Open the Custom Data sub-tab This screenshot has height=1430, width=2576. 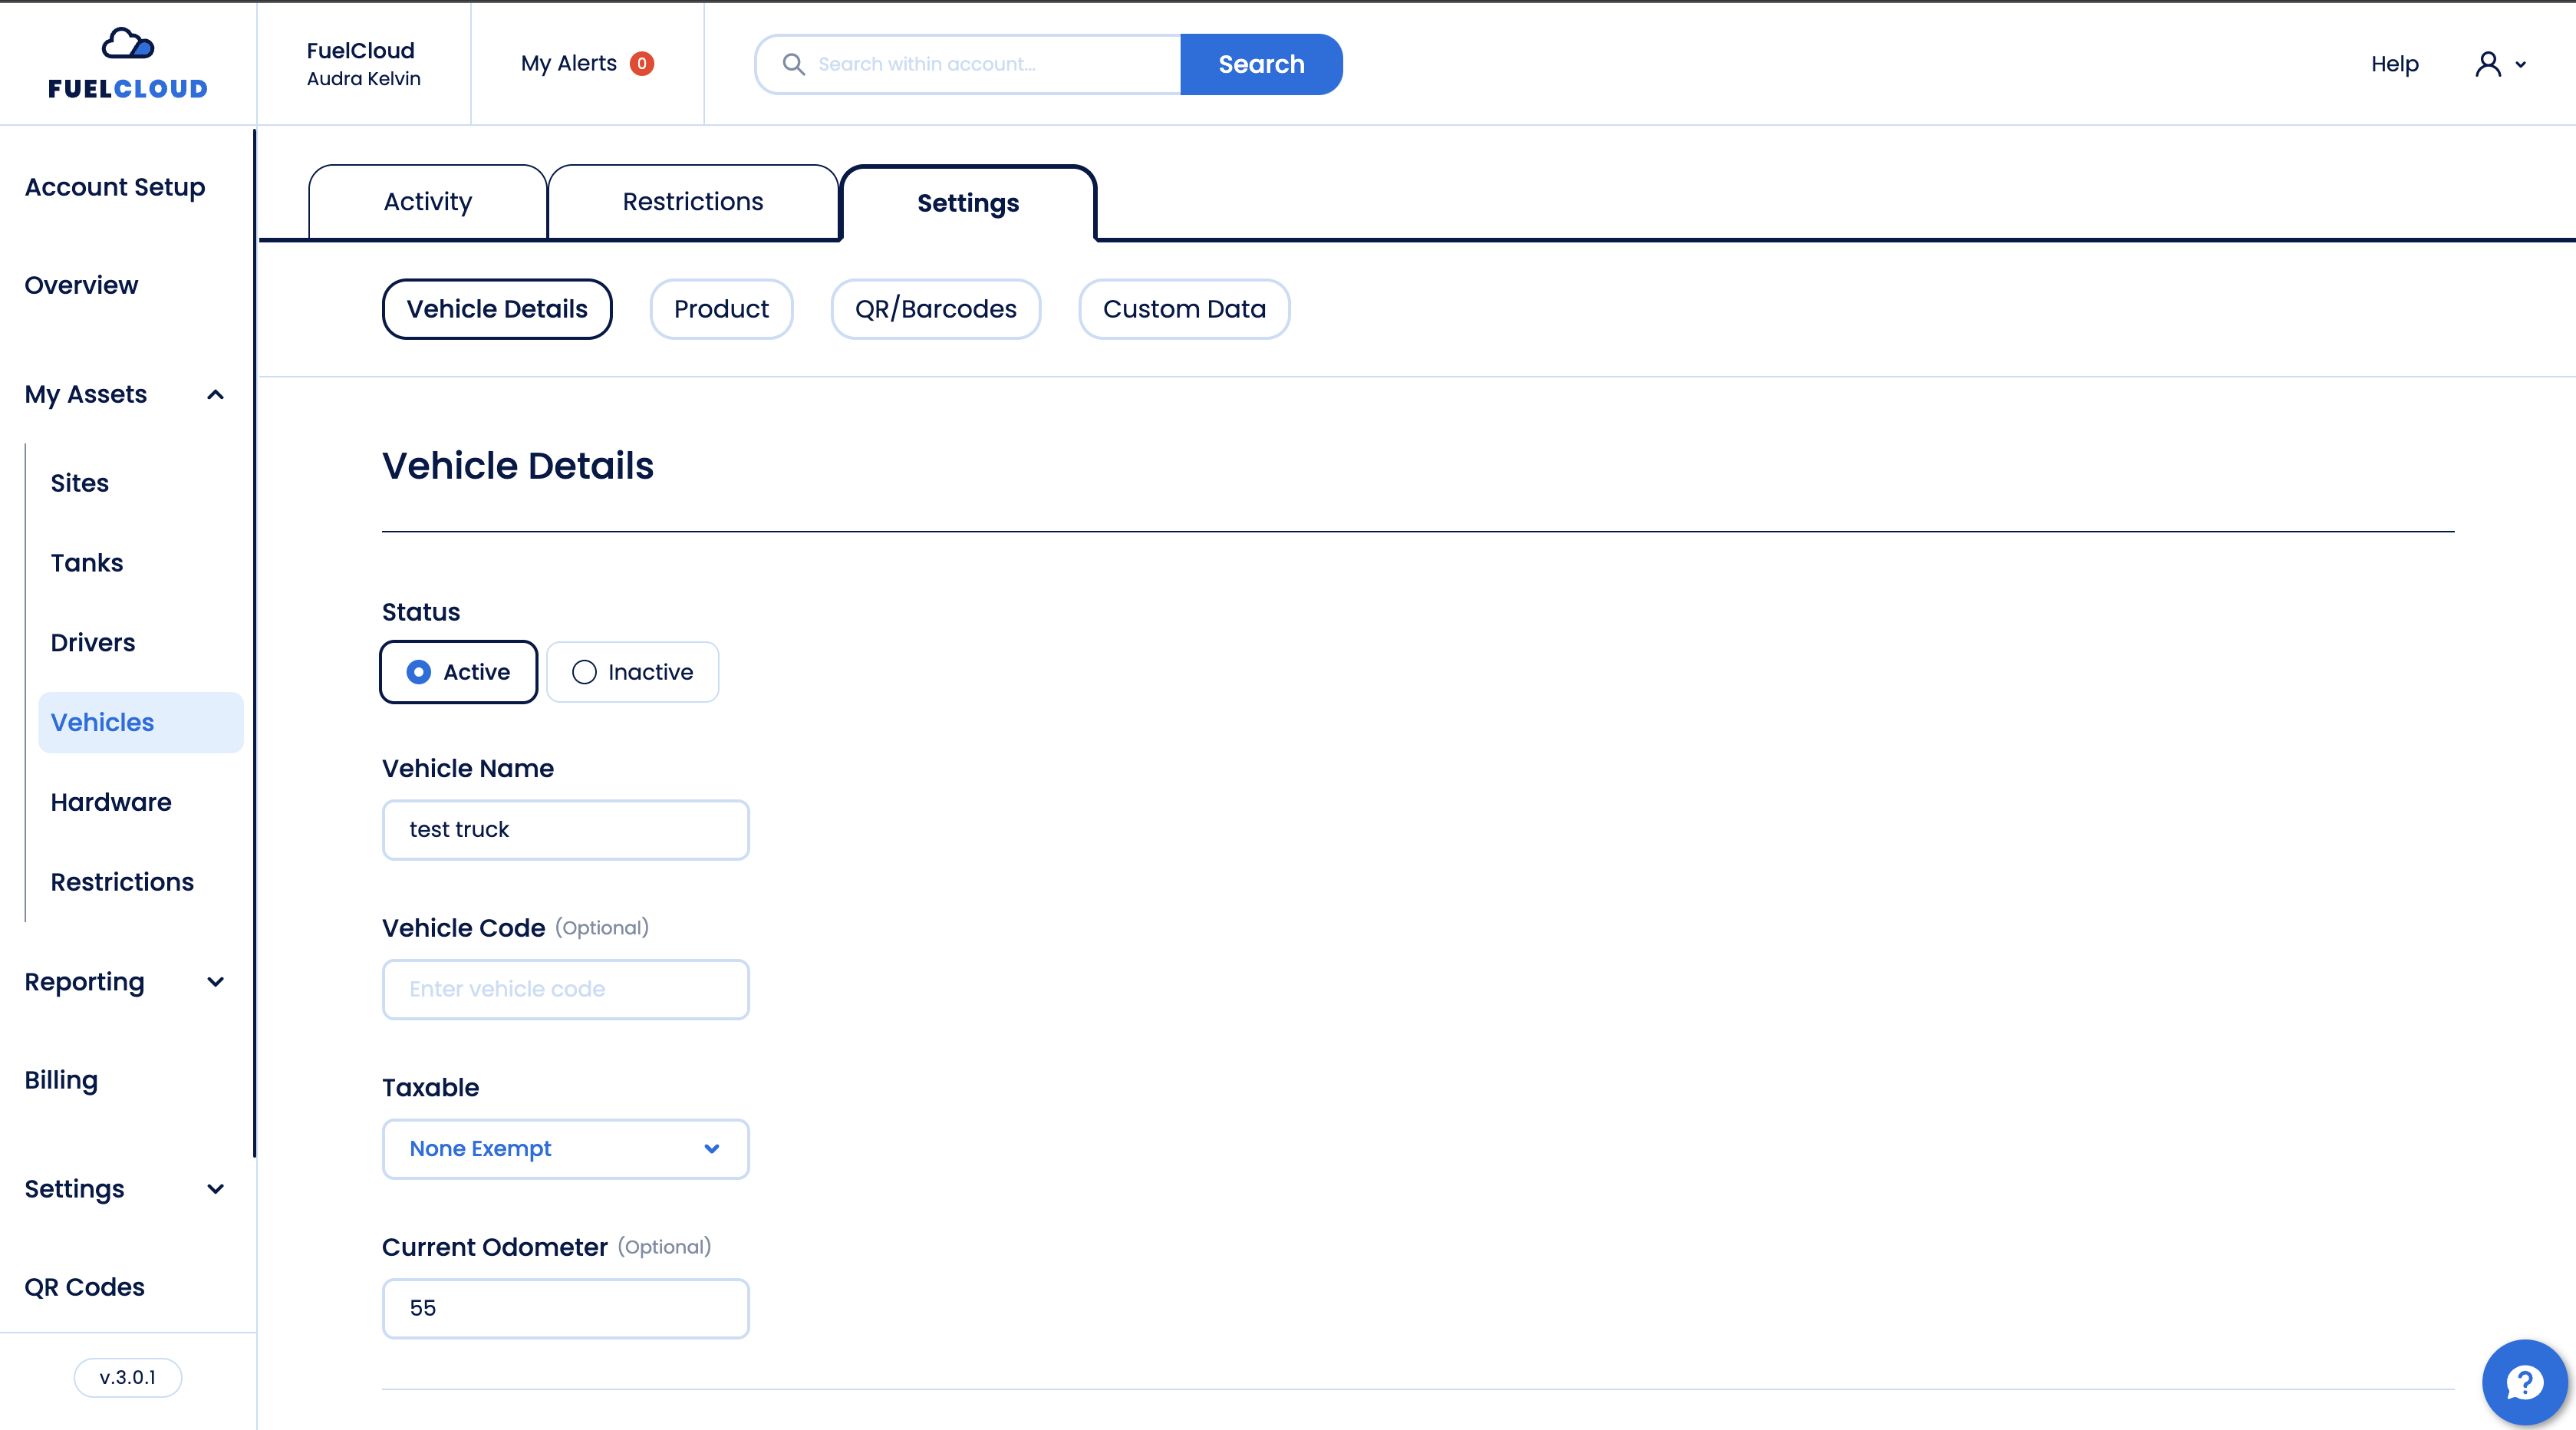(x=1184, y=309)
